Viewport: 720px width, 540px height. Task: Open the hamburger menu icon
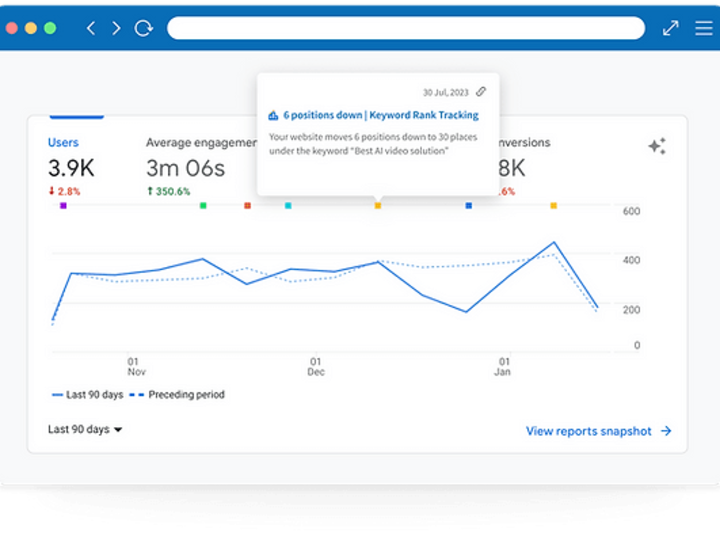[x=703, y=28]
